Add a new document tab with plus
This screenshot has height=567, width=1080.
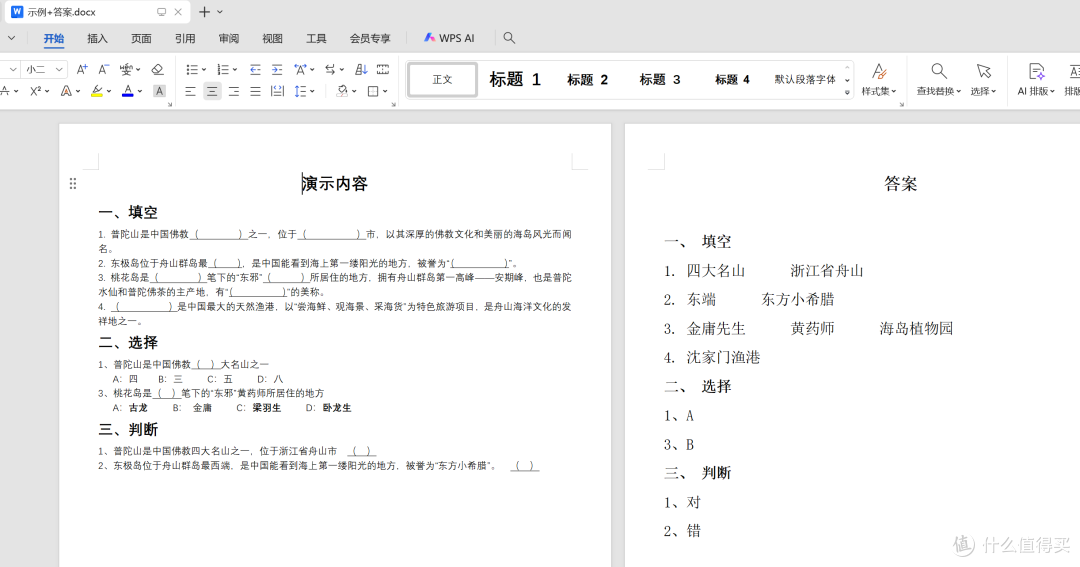click(204, 12)
